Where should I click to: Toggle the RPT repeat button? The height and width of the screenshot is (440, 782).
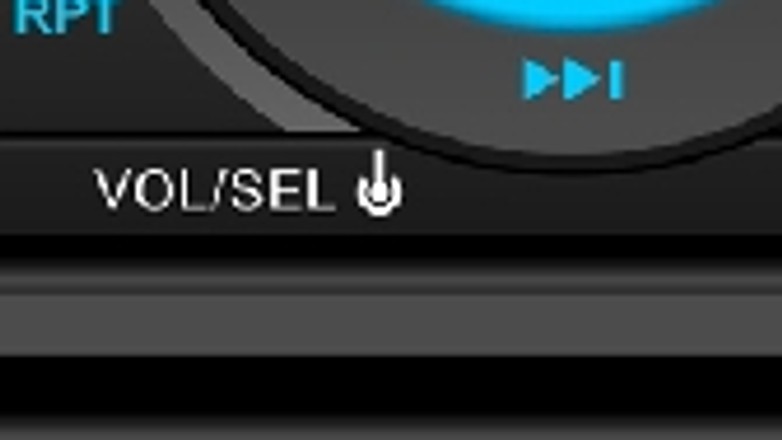coord(66,17)
